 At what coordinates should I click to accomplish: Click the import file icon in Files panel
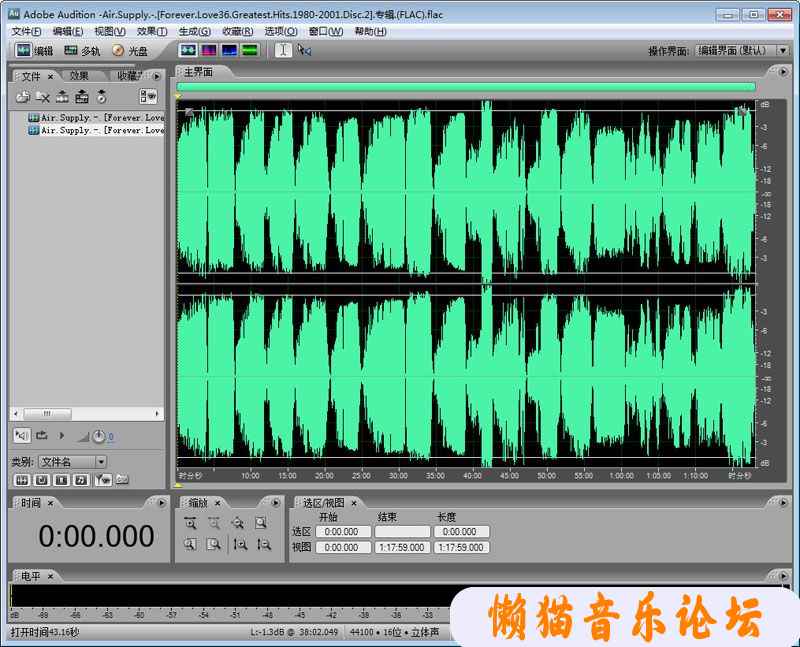(x=22, y=96)
